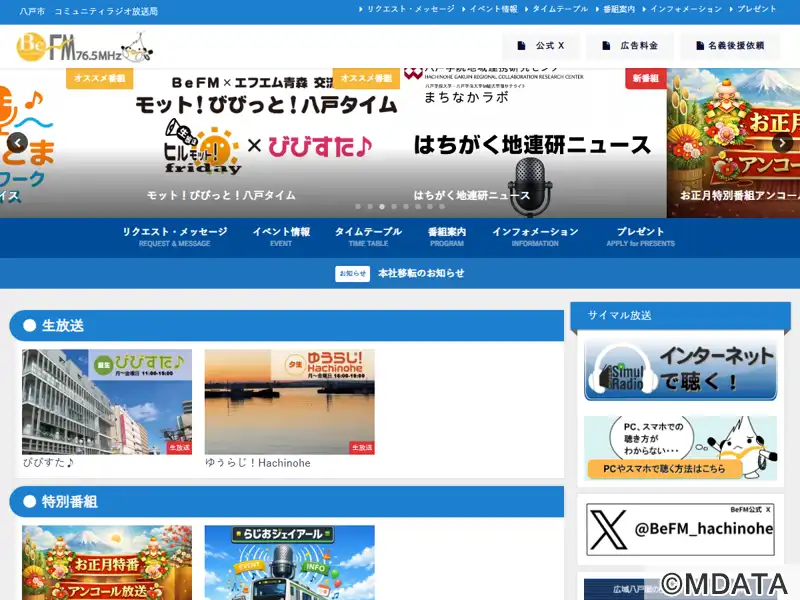The image size is (800, 600).
Task: Click document icon beside 公式 X
Action: (521, 45)
